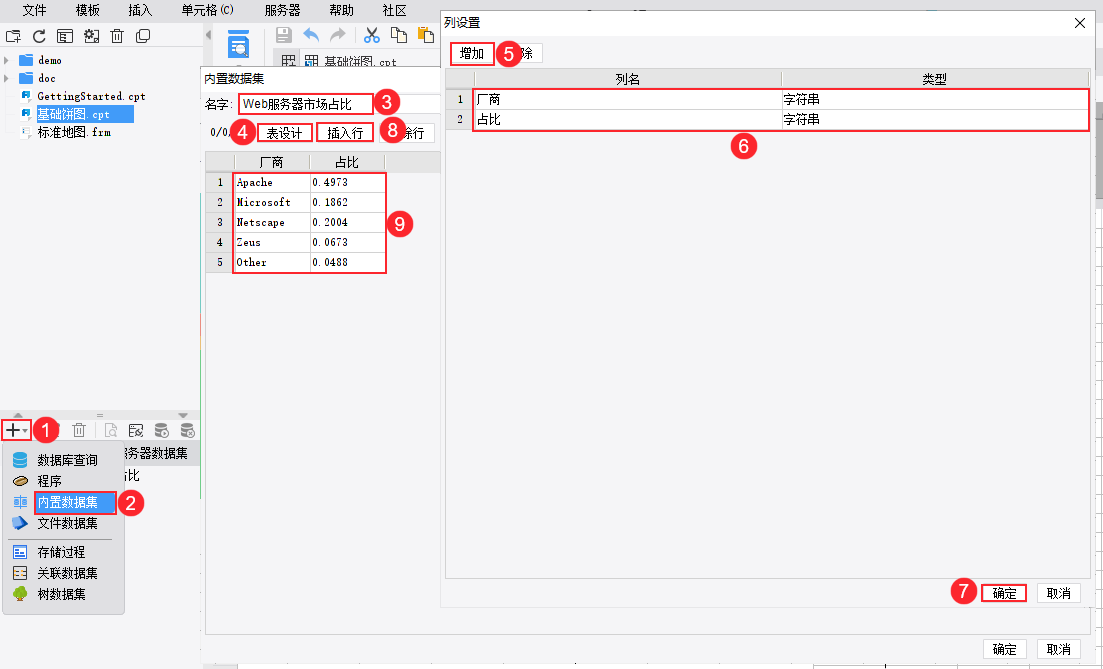Open the 插入 menu
This screenshot has height=669, width=1103.
tap(140, 10)
